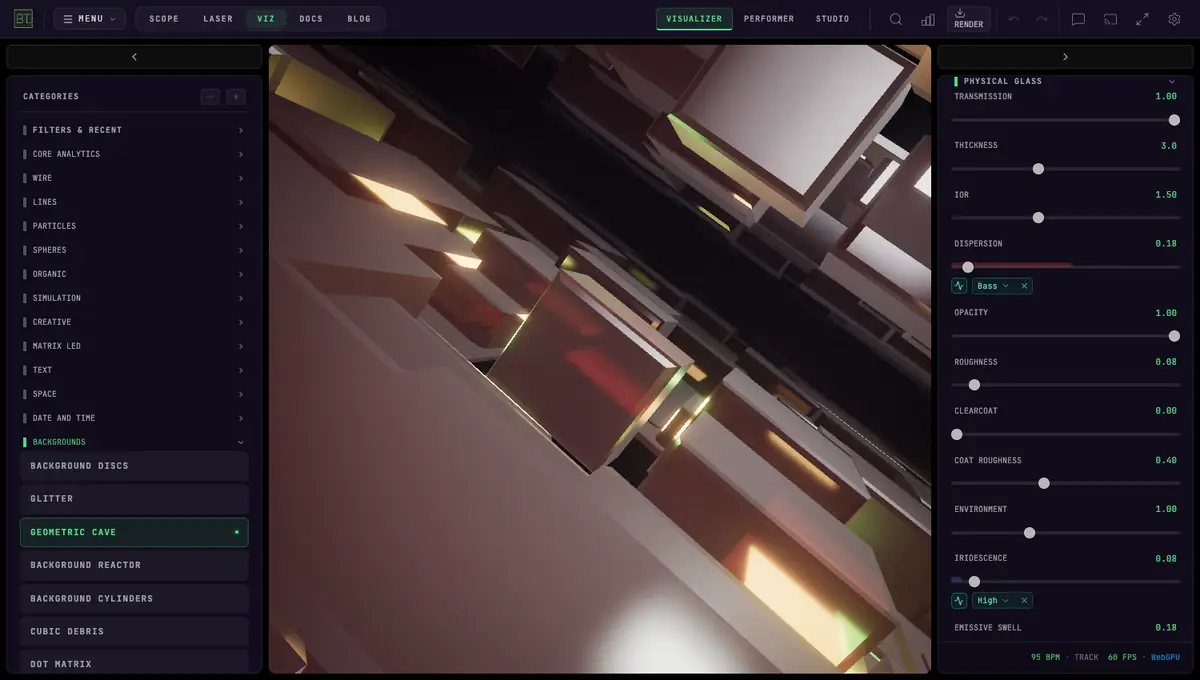
Task: Expand the Particles category
Action: (x=134, y=226)
